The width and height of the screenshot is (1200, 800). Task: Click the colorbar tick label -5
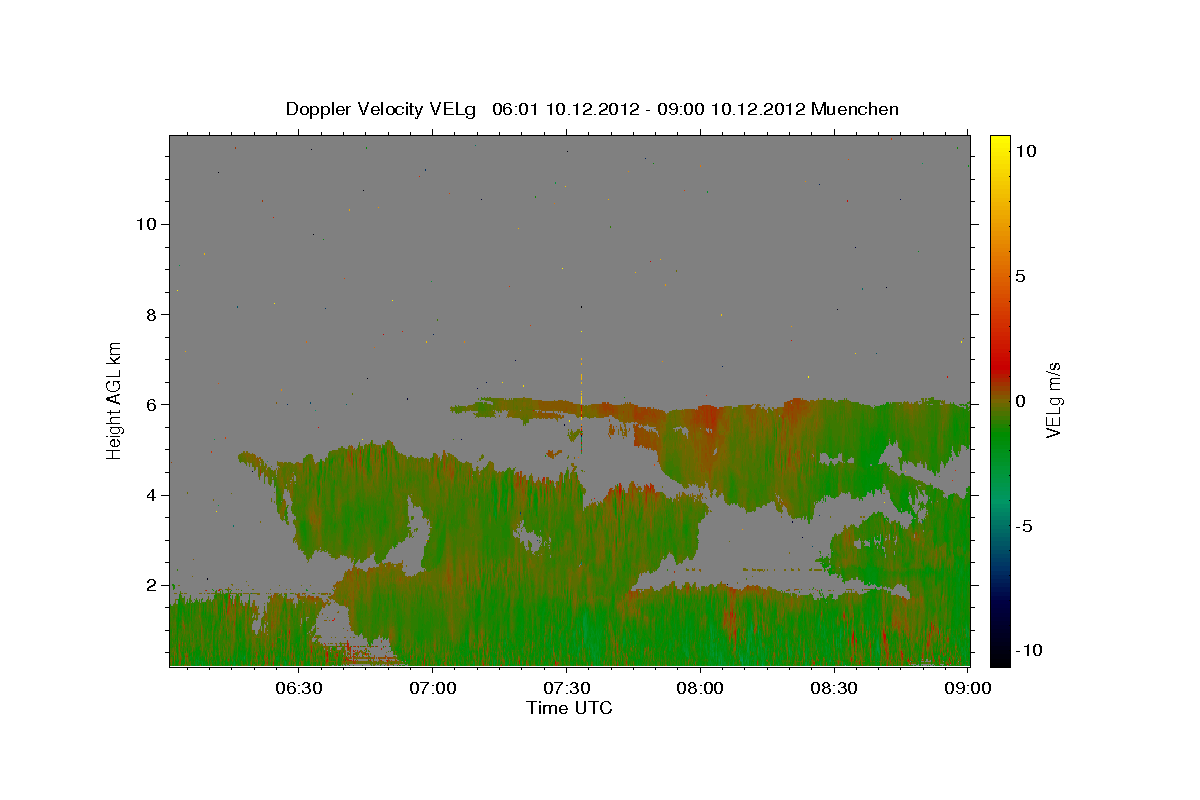[1025, 526]
